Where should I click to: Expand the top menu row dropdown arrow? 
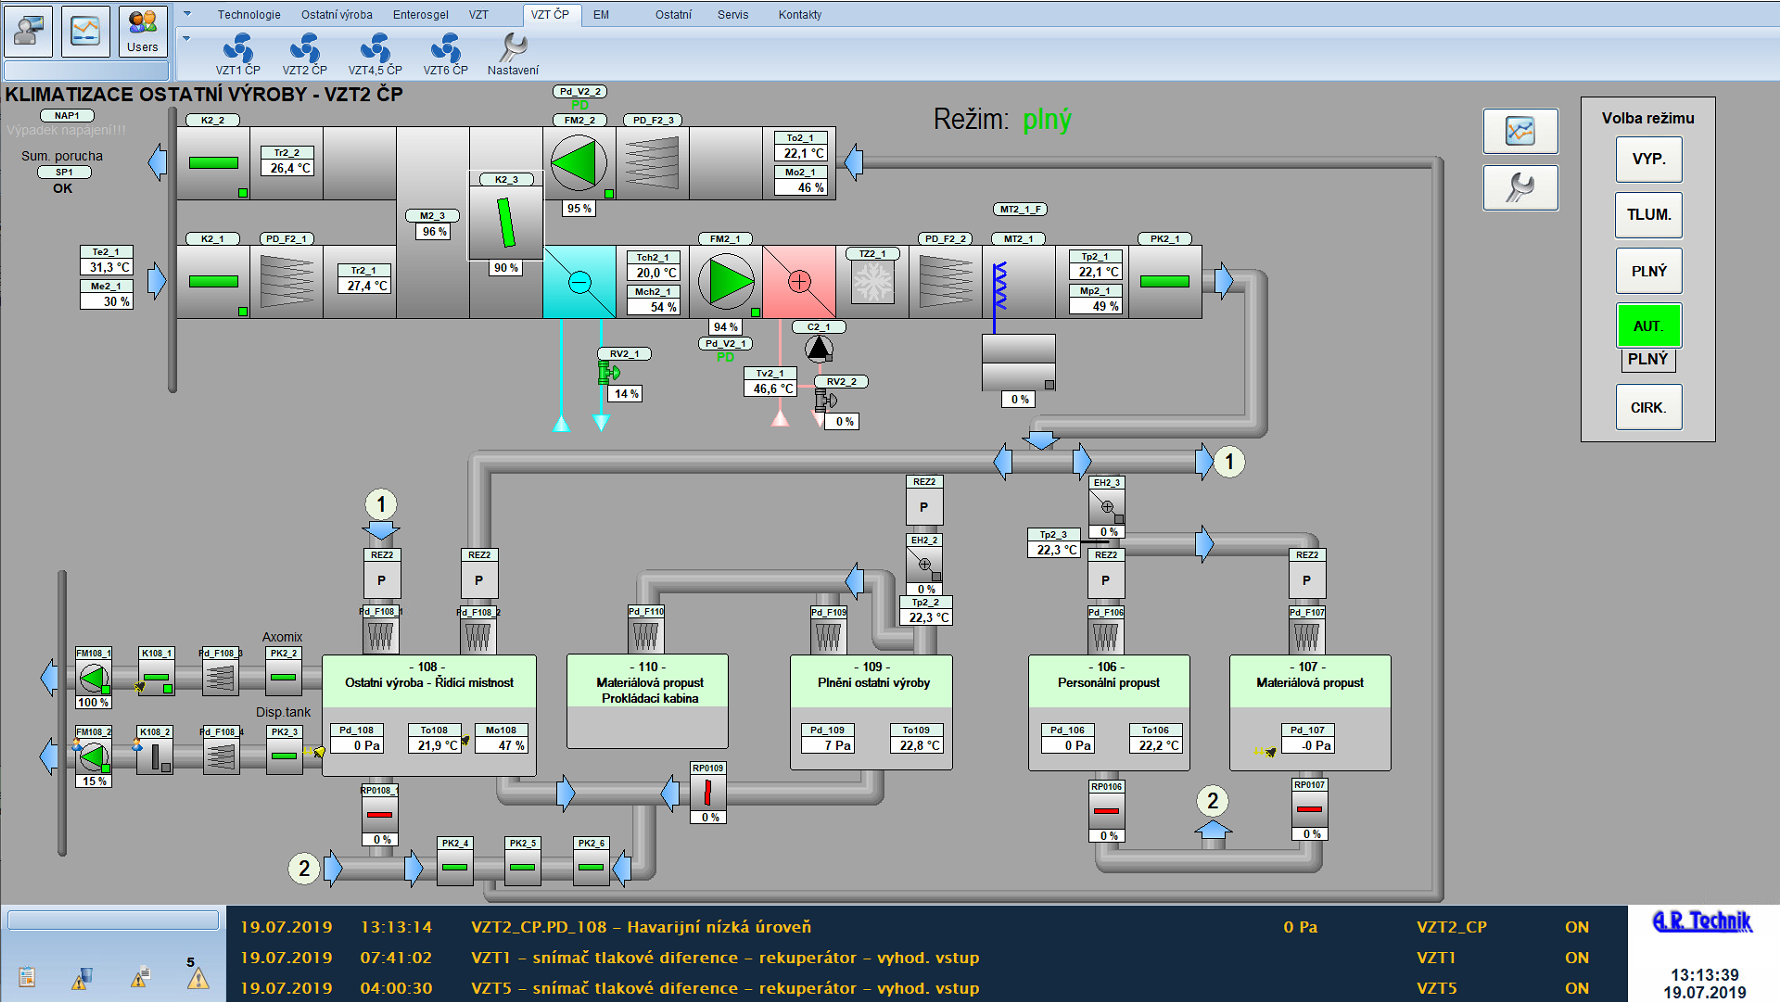coord(187,14)
